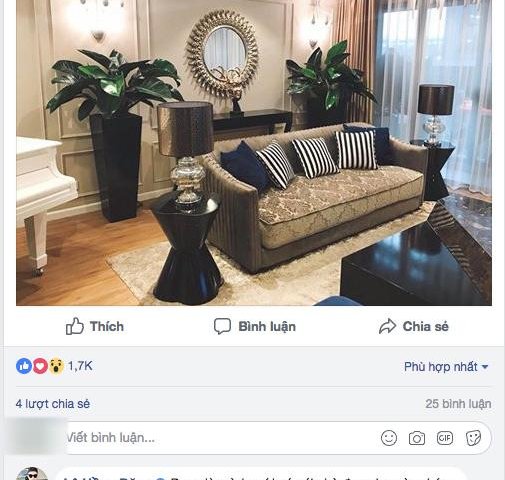Click the Chia sẻ button label
Screen dimensions: 505x480
click(x=425, y=326)
